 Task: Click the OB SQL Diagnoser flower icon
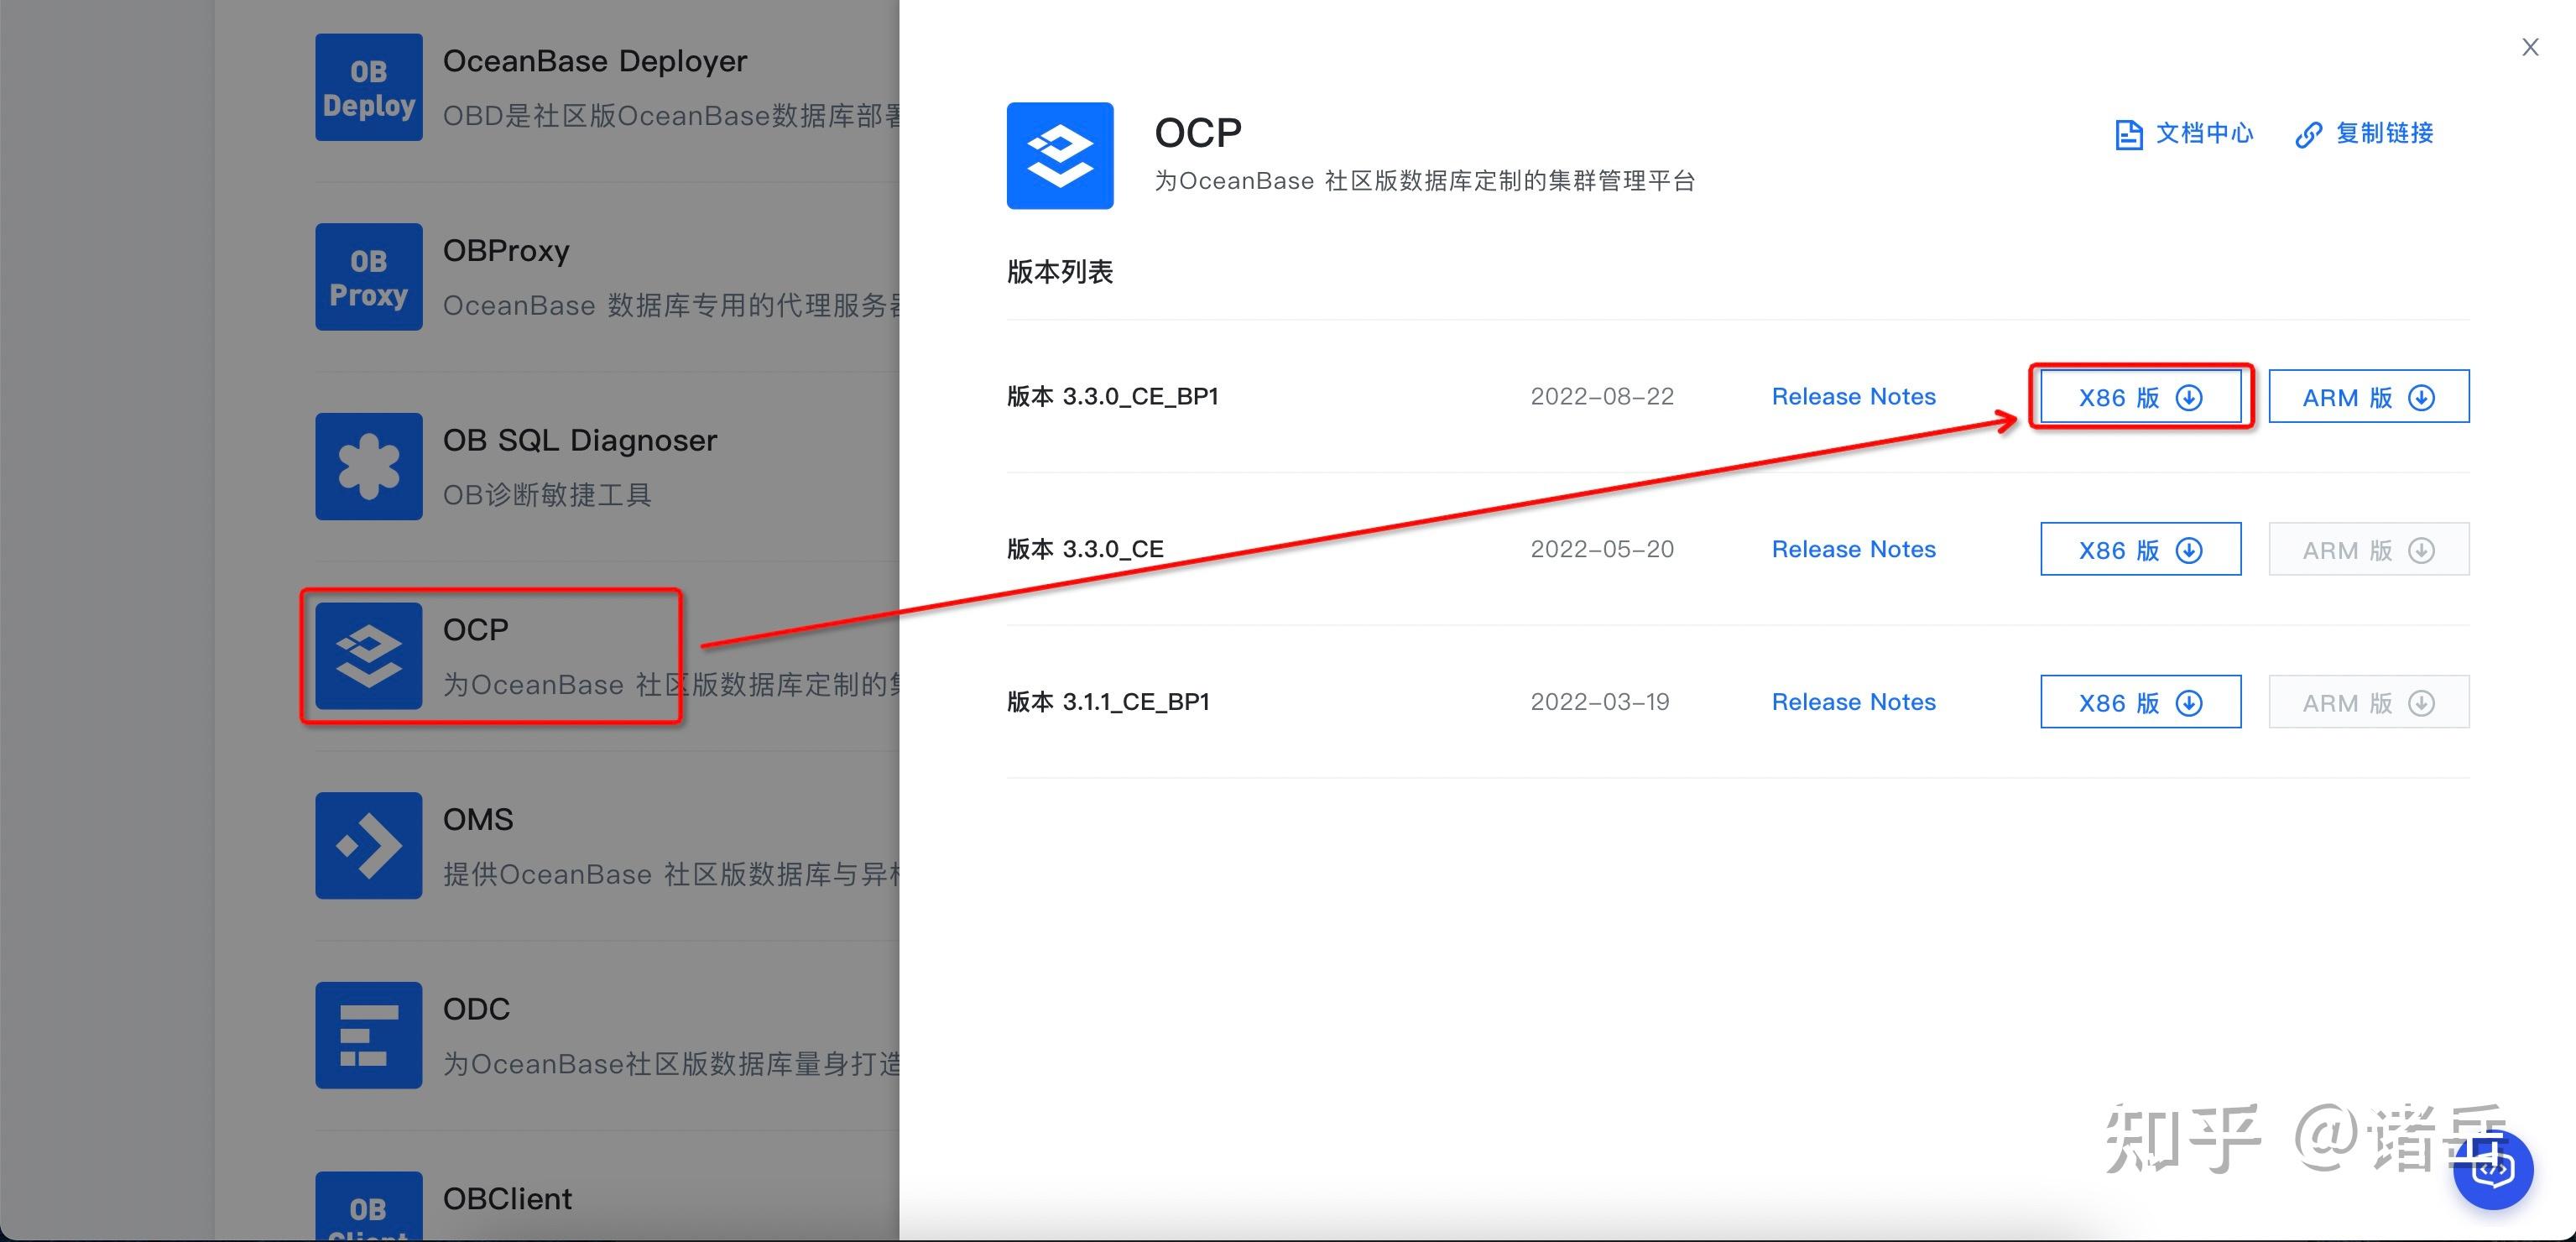click(368, 467)
